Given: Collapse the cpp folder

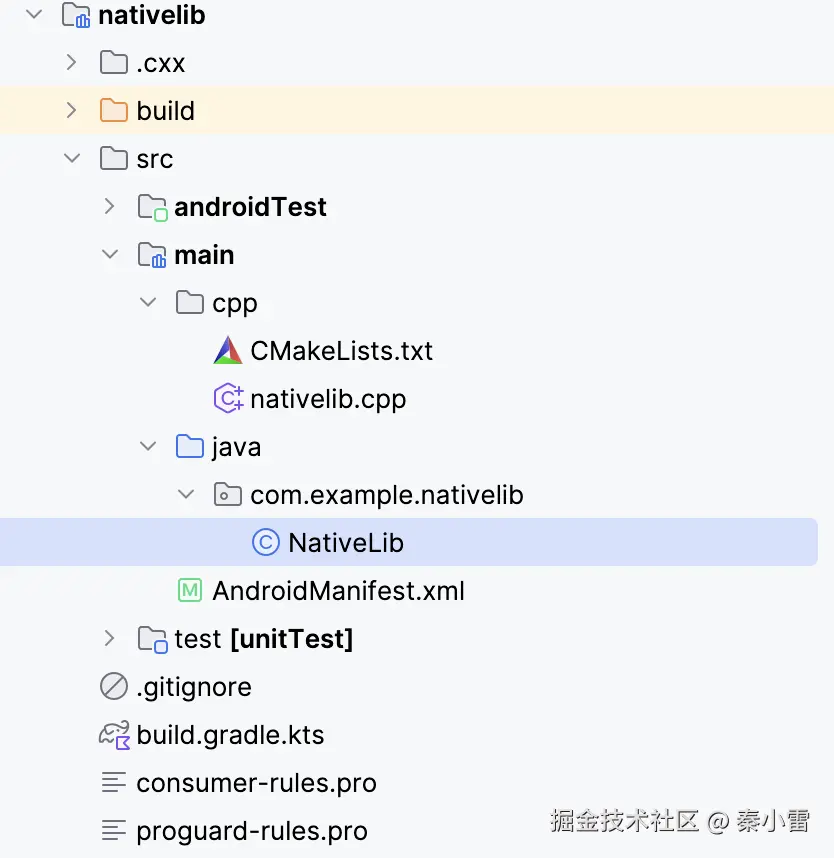Looking at the screenshot, I should 148,303.
